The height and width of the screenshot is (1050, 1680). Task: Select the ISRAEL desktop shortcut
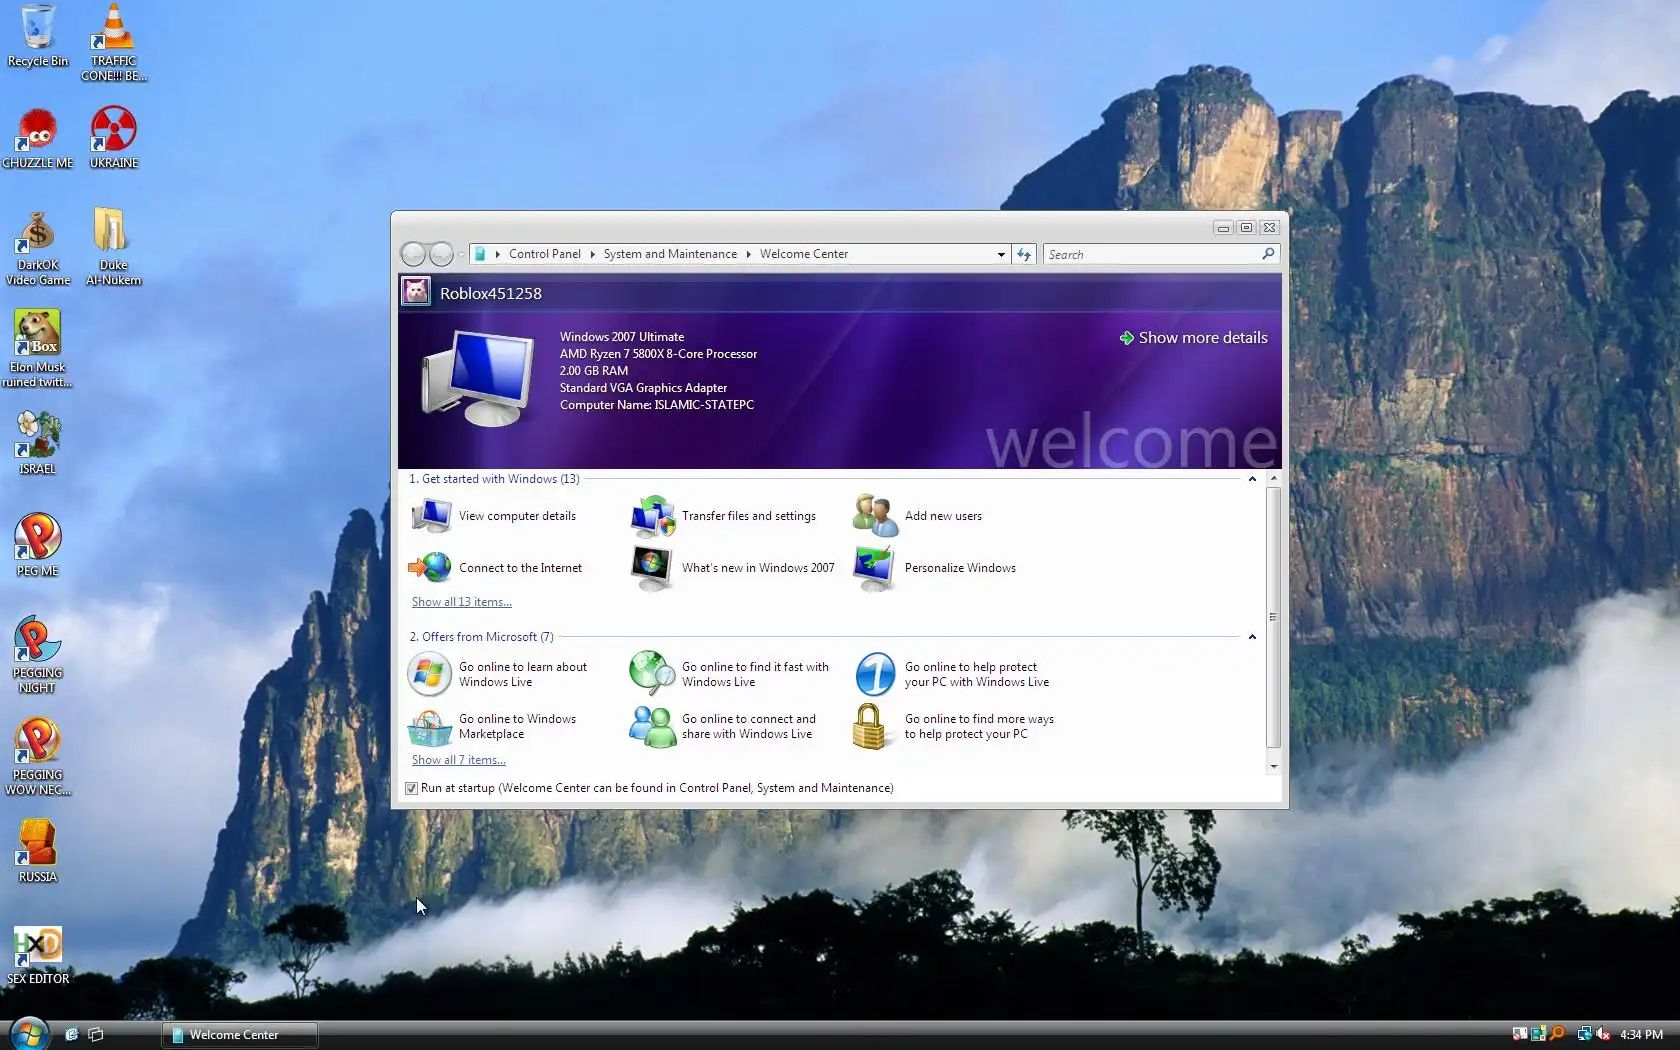click(x=38, y=442)
